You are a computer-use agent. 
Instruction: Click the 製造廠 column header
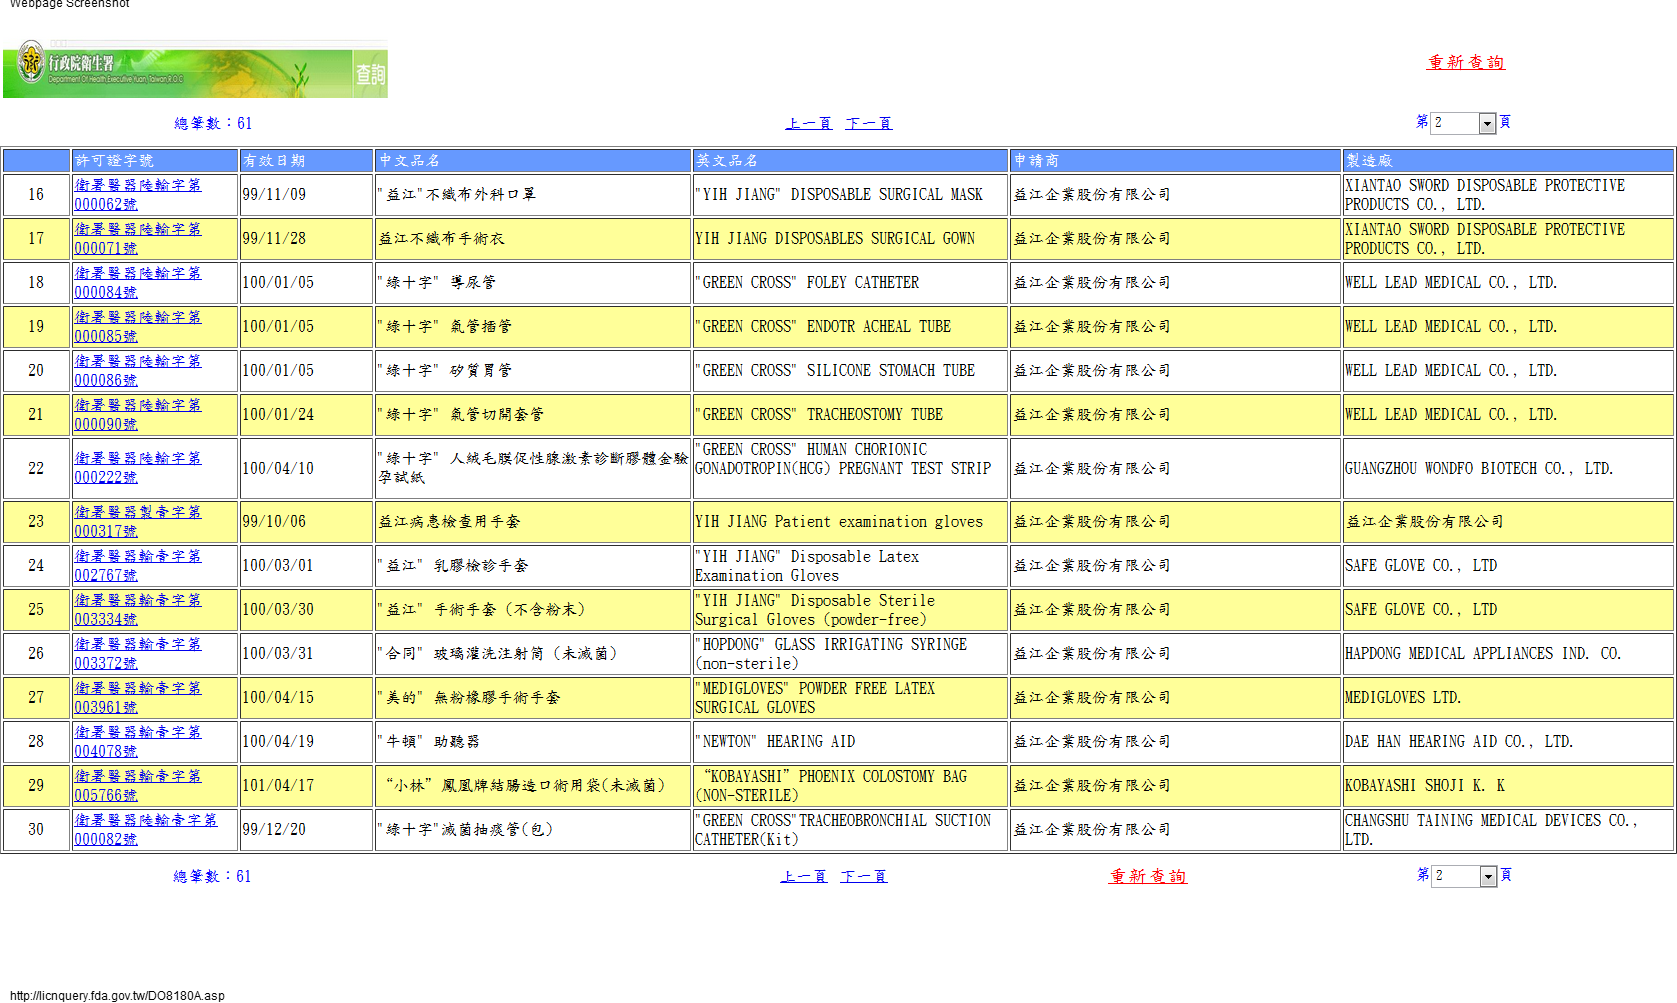(x=1508, y=160)
